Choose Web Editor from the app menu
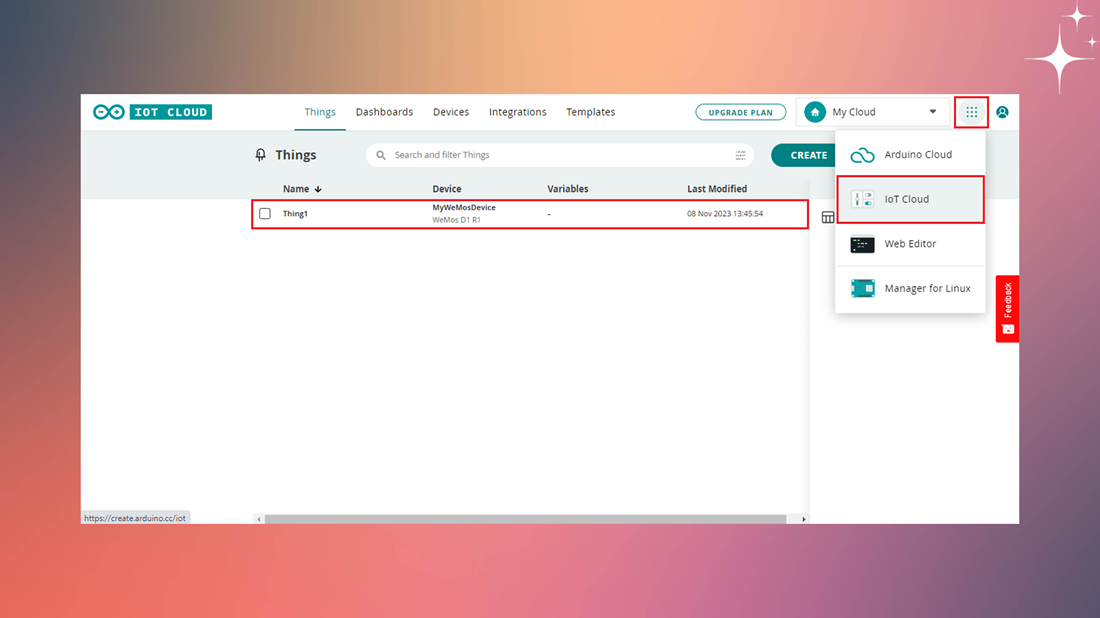The image size is (1100, 618). pos(911,244)
